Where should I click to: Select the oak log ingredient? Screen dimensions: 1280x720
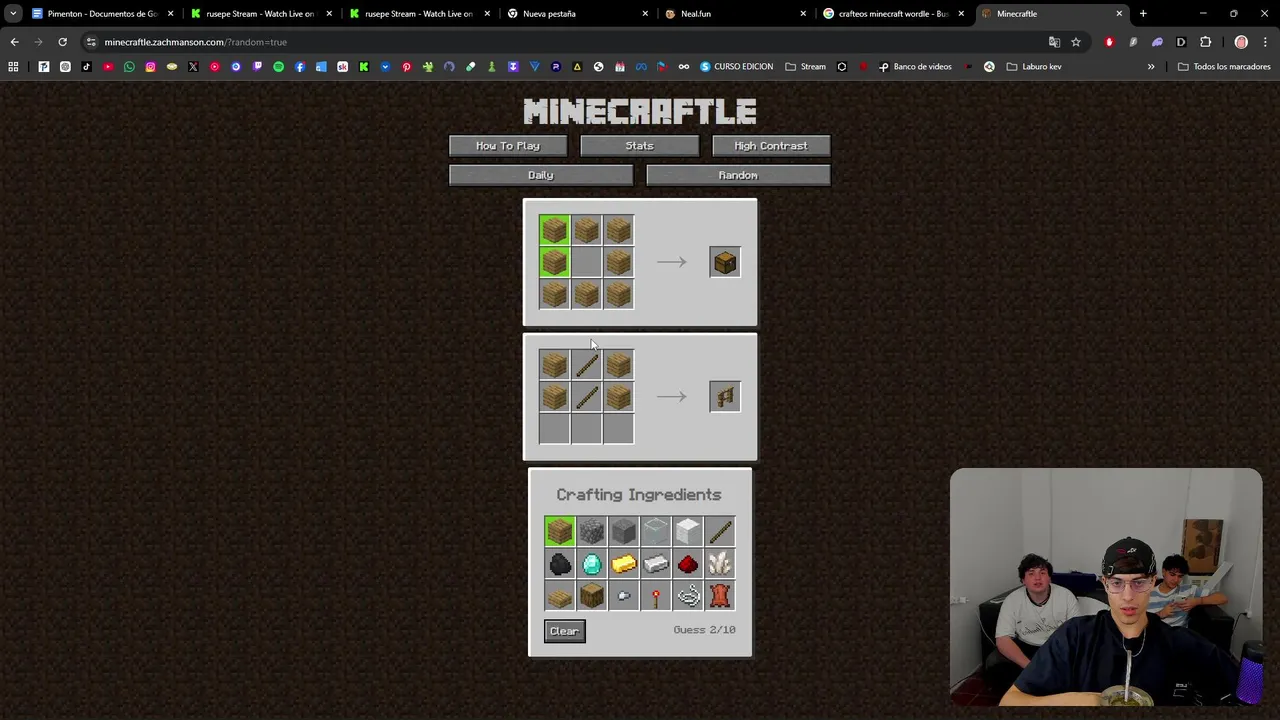click(591, 597)
